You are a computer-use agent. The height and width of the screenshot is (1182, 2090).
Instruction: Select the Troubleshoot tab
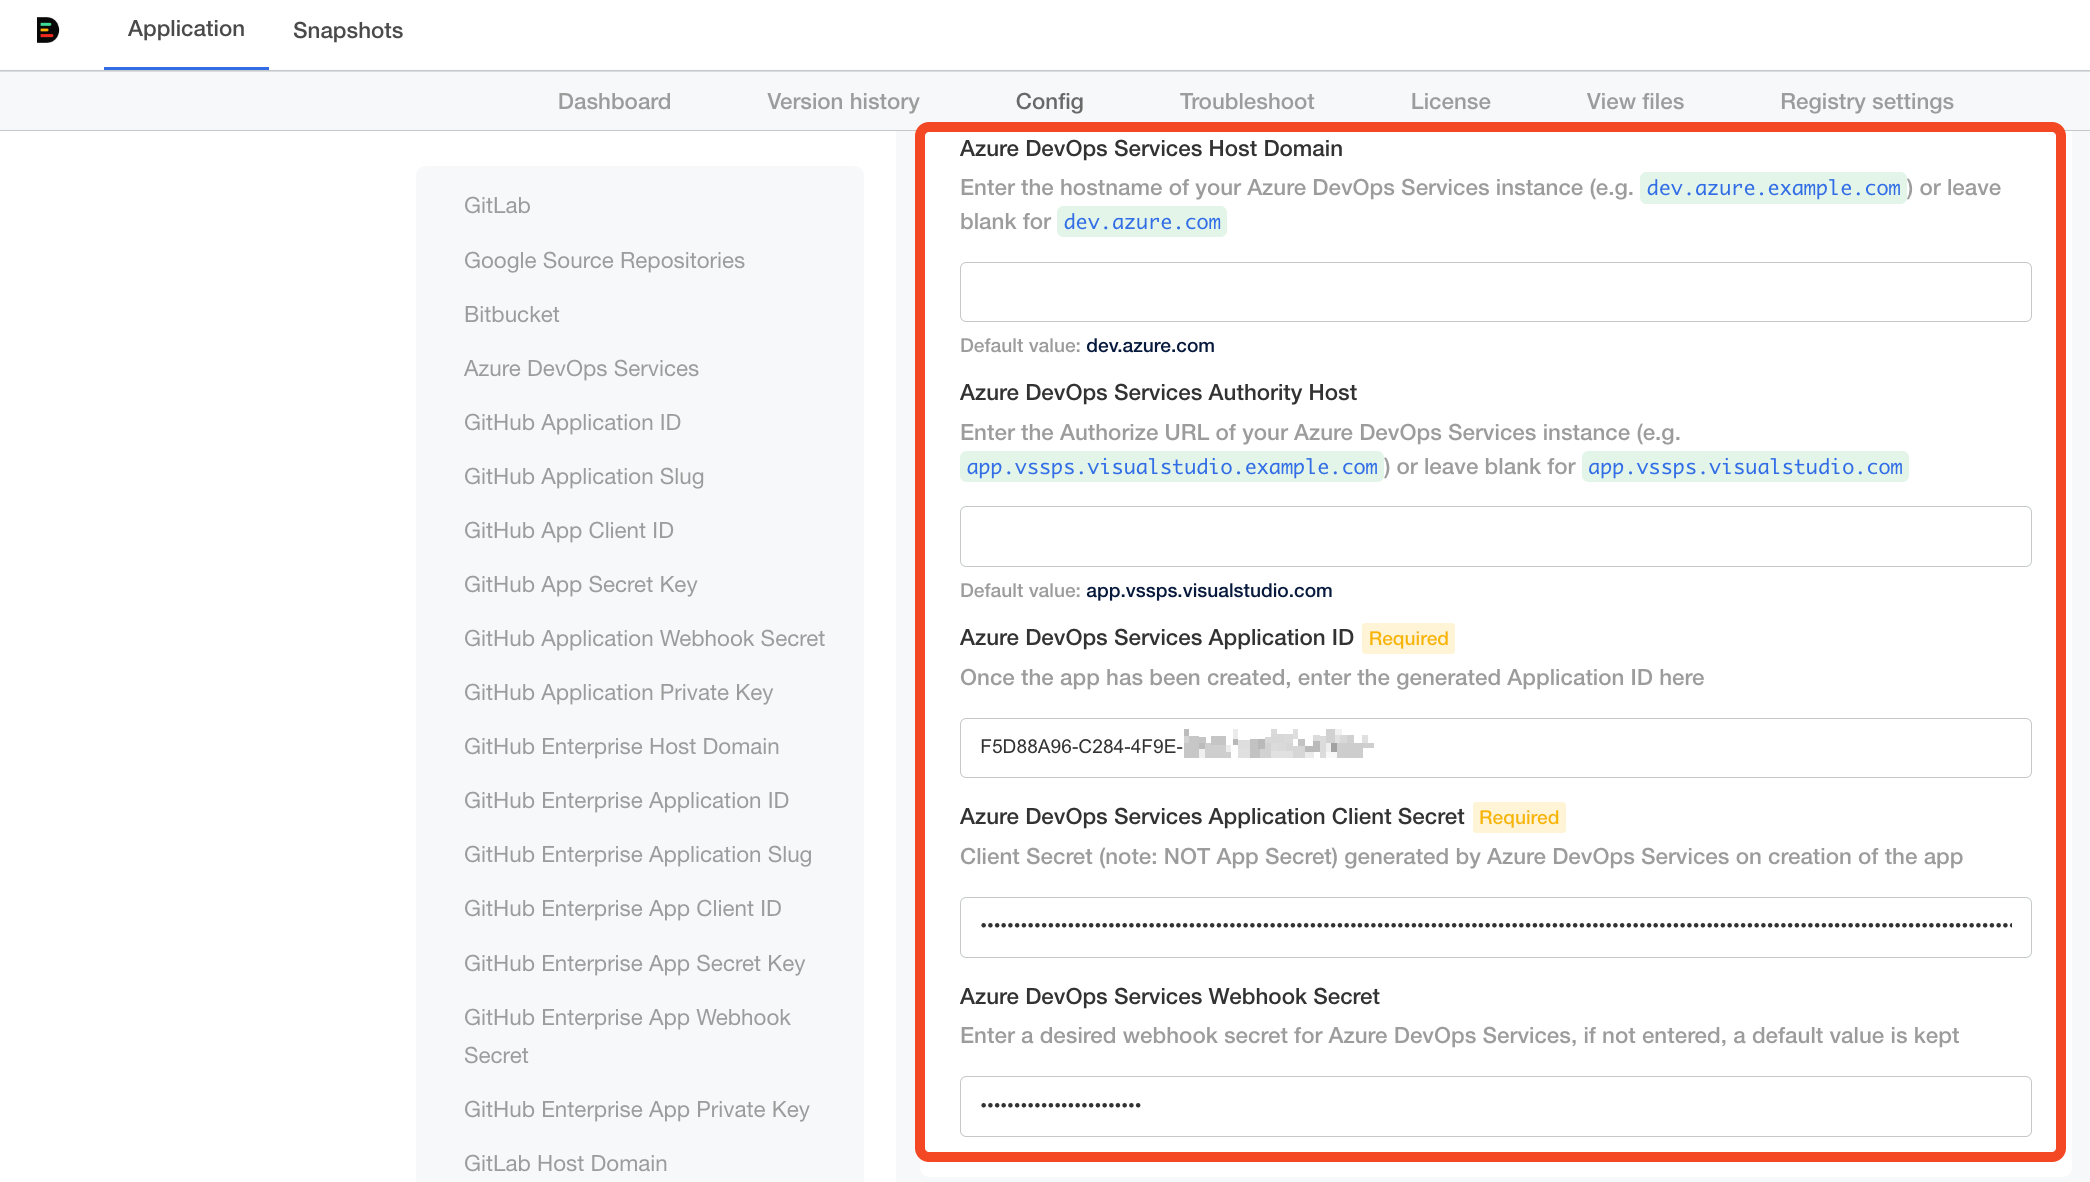[x=1246, y=101]
